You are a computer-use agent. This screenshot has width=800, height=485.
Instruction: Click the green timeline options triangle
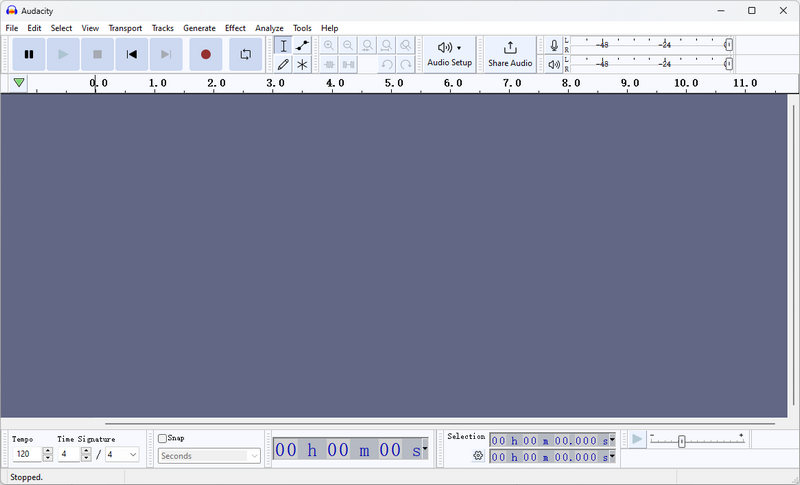[x=19, y=83]
